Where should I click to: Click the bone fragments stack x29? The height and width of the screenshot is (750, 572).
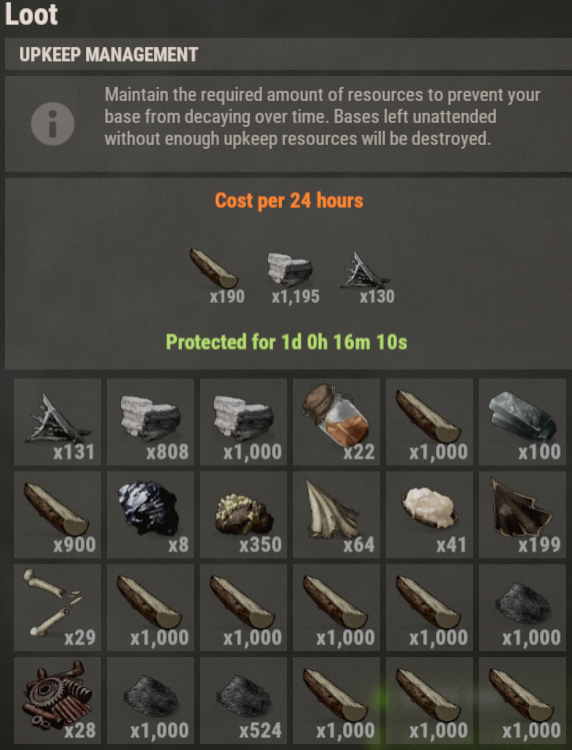coord(57,607)
